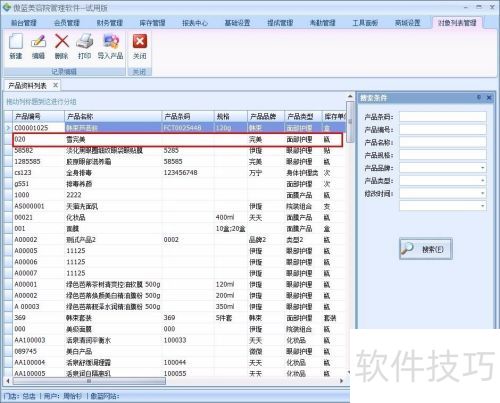Click the 搜索(E) search button
500x403 pixels.
tap(426, 249)
